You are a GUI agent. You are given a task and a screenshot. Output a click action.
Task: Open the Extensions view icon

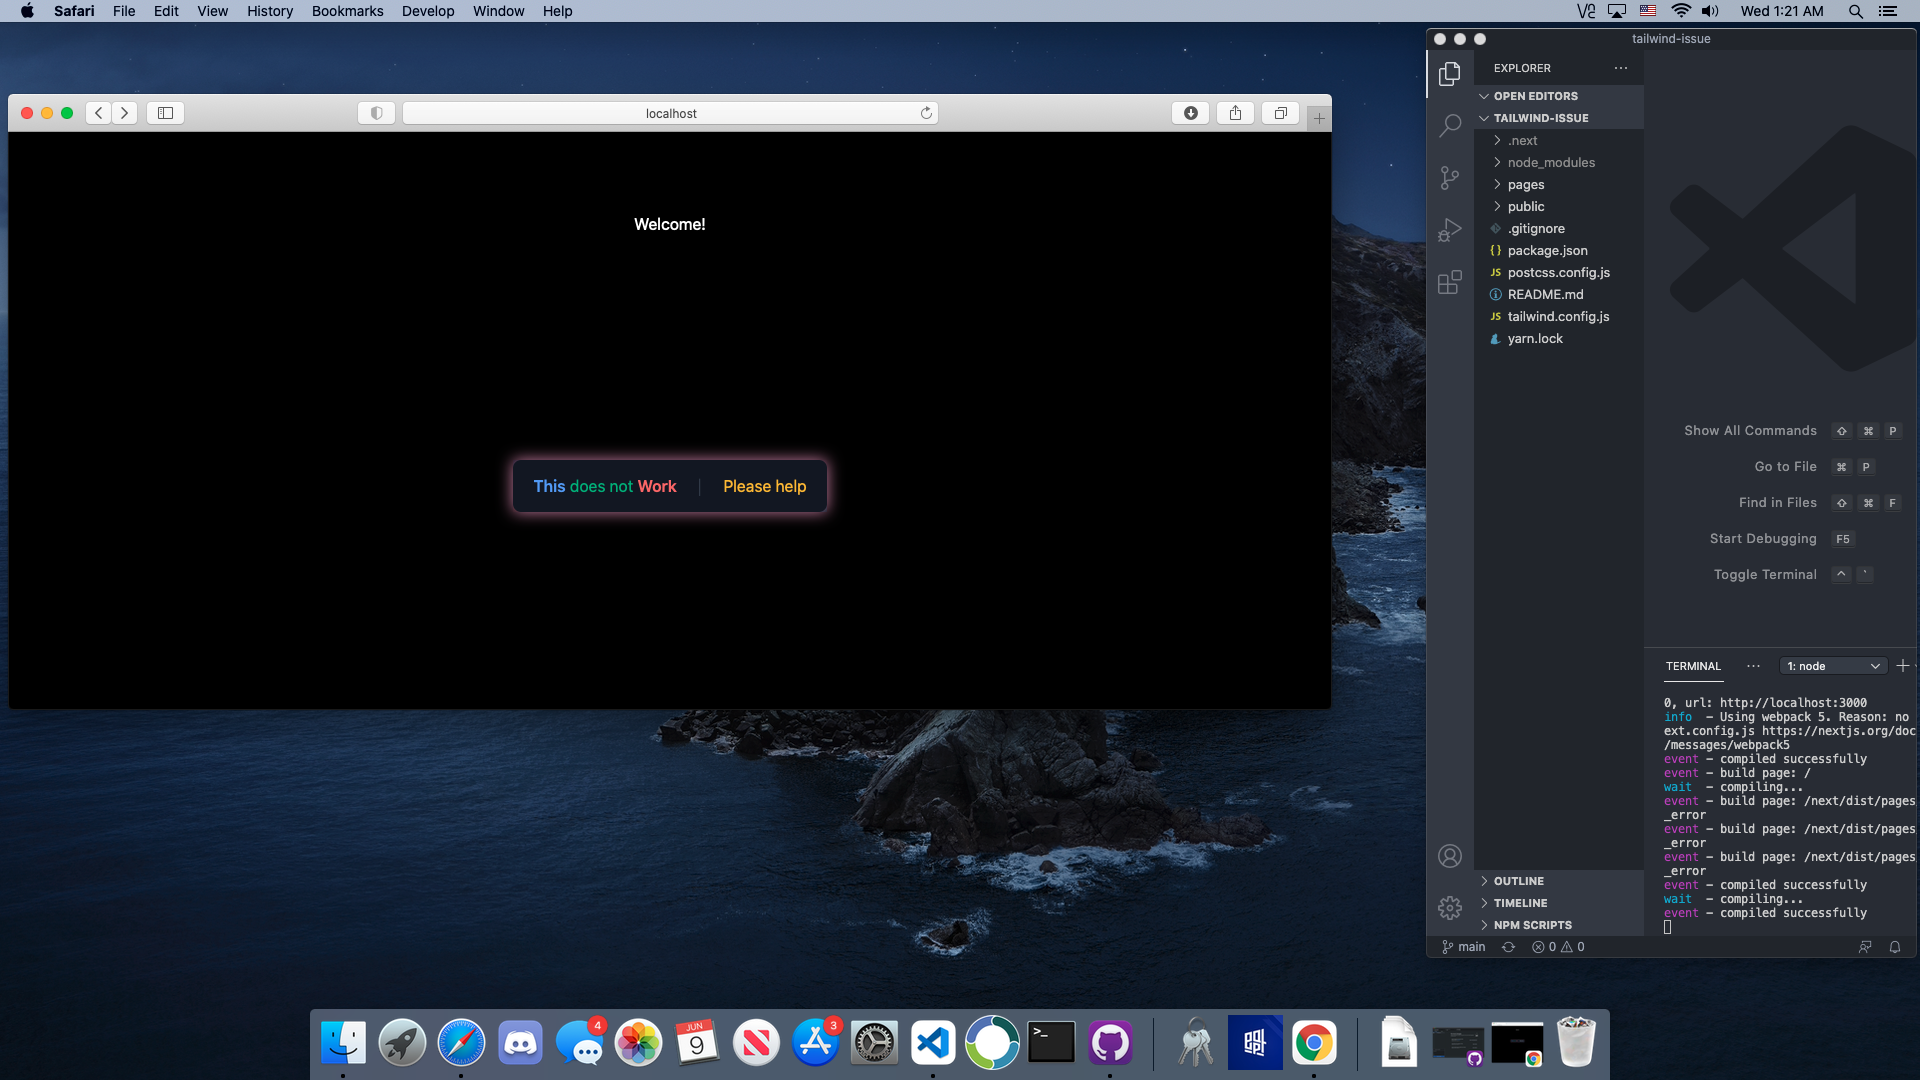pos(1449,283)
